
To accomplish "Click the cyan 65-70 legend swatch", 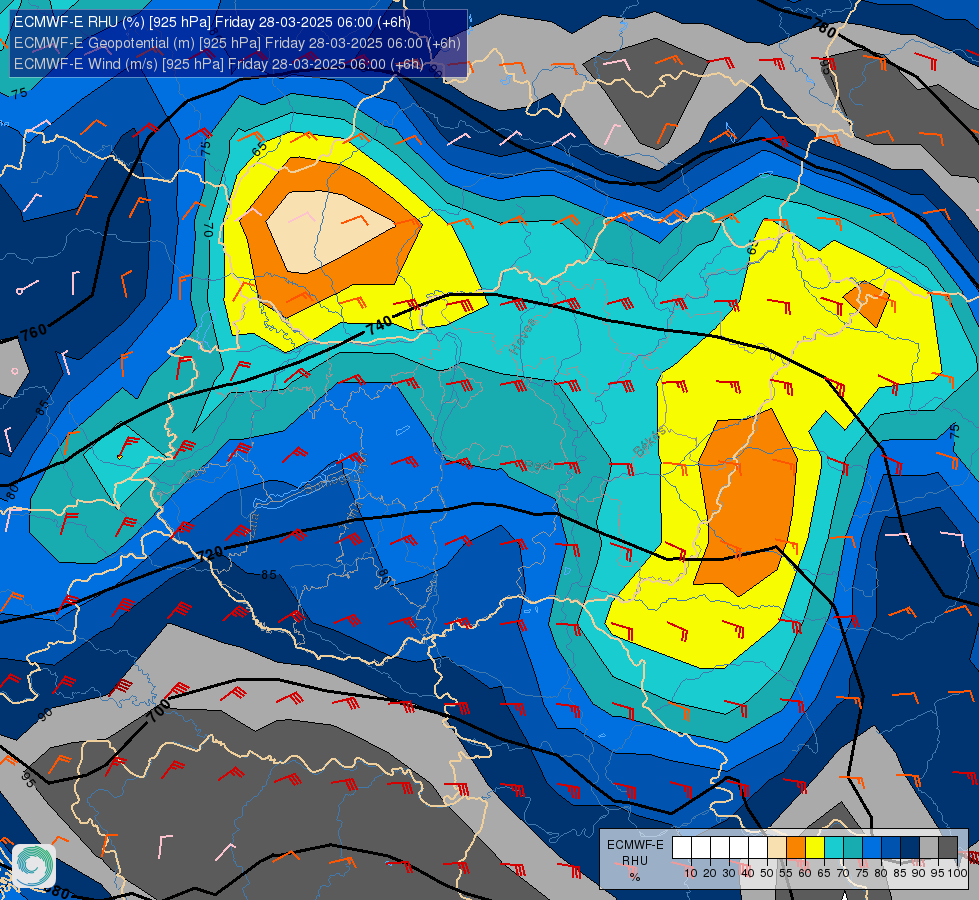I will tap(834, 848).
